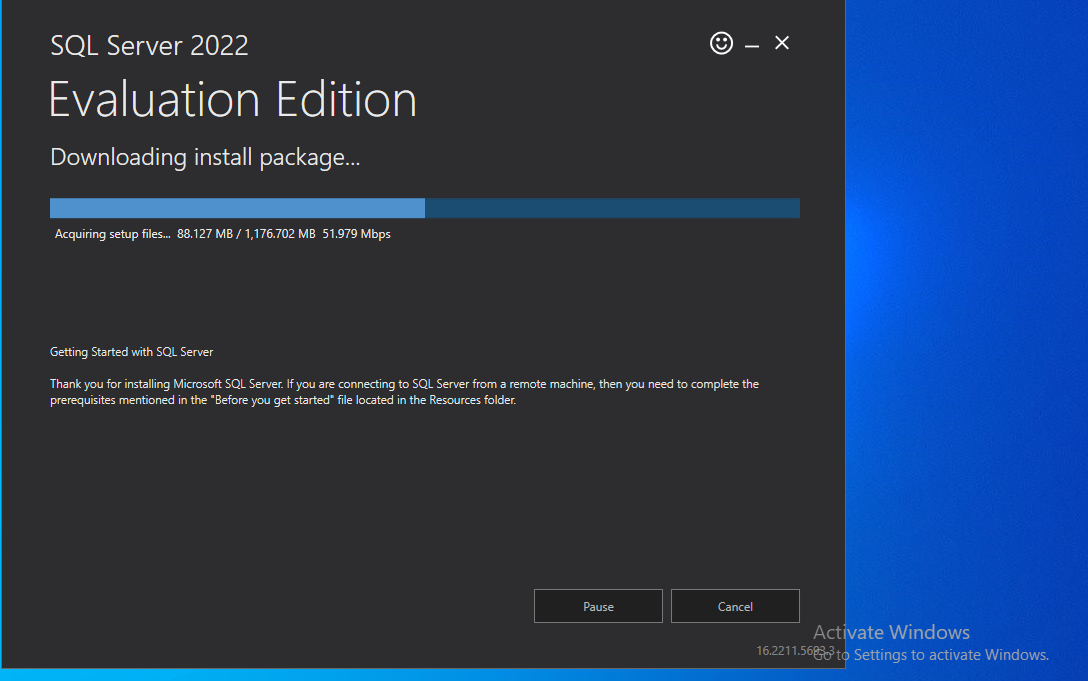The image size is (1088, 681).
Task: Select the 'Acquiring setup files...' status text
Action: [x=112, y=234]
